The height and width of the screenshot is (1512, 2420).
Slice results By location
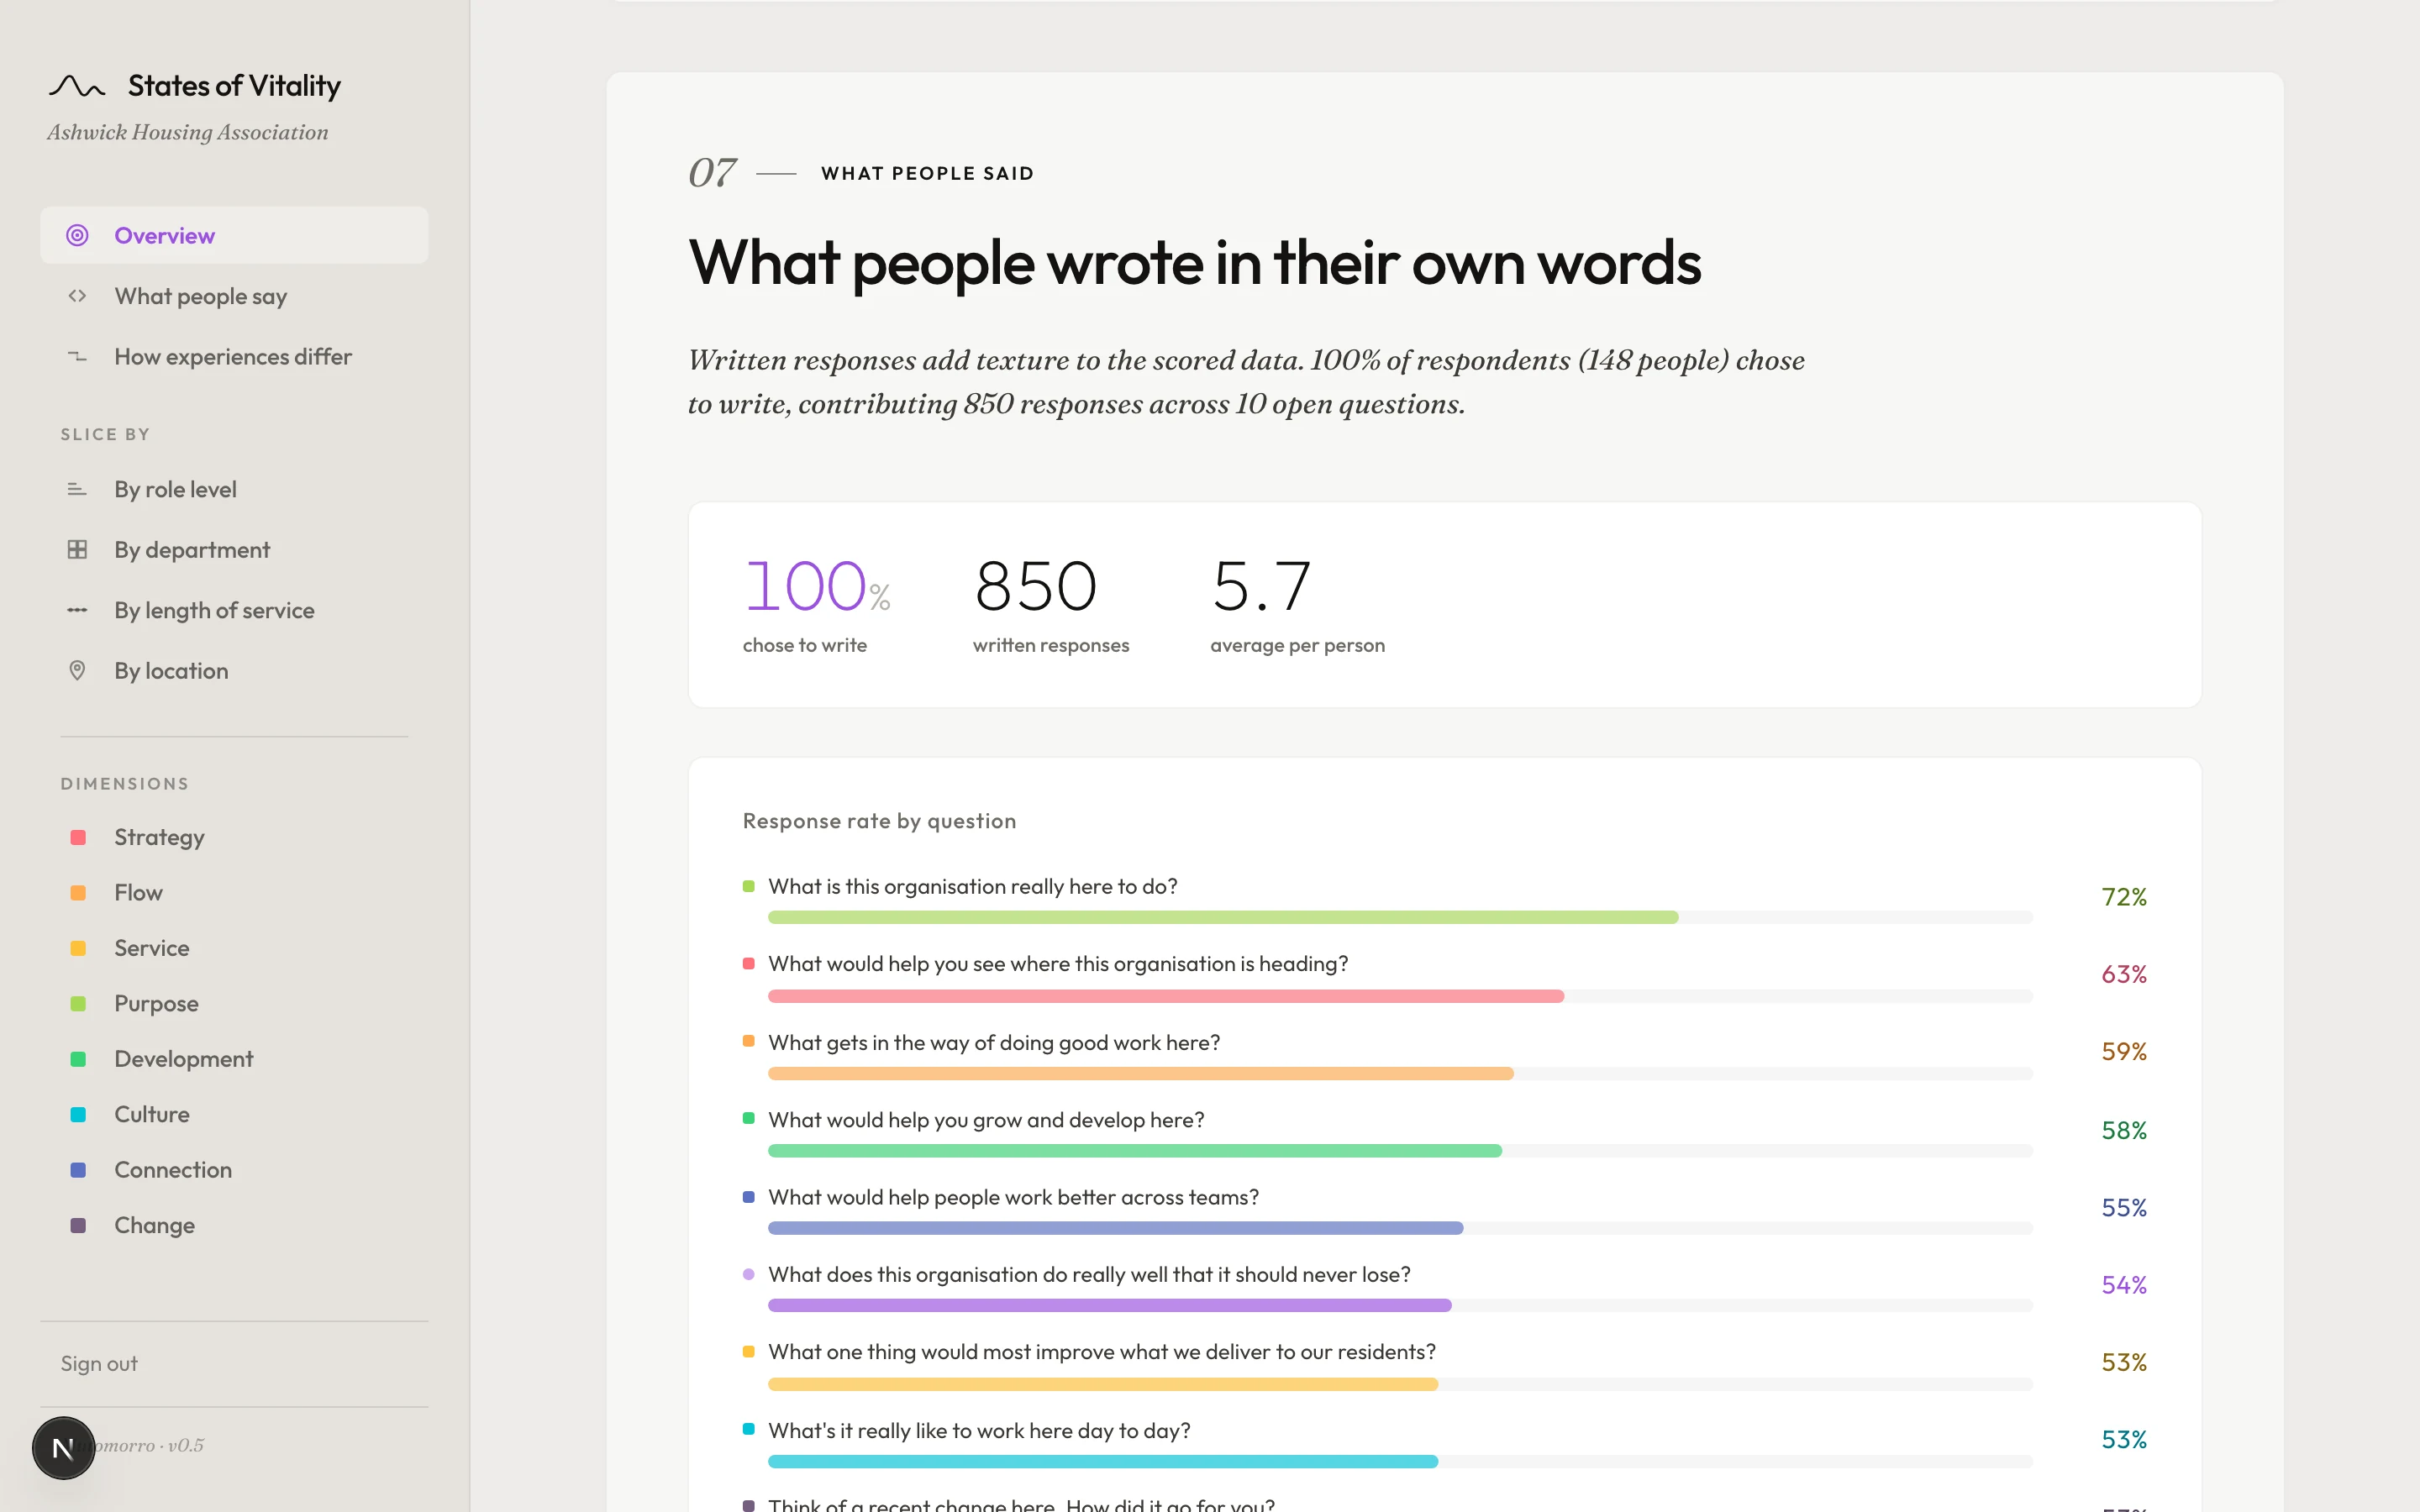[x=234, y=670]
